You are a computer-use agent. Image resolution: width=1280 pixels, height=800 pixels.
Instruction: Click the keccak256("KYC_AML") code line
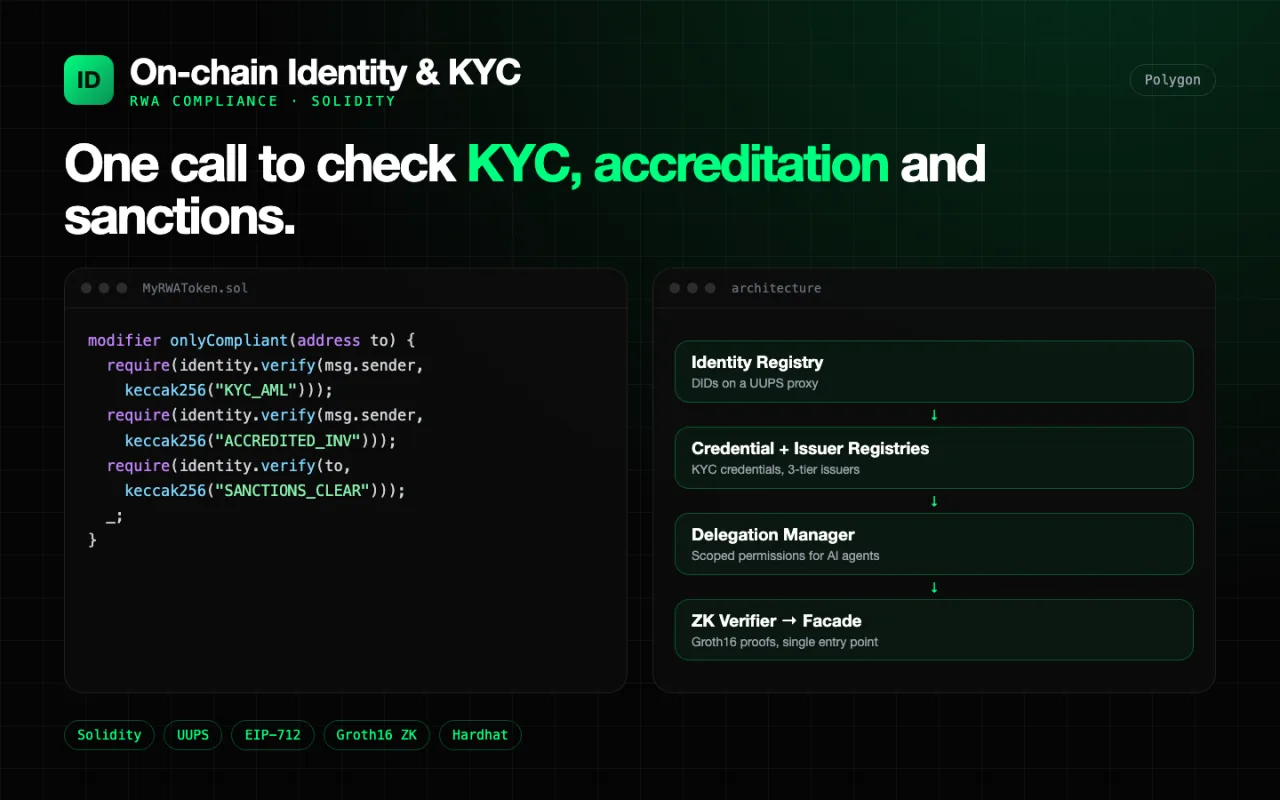(x=229, y=390)
